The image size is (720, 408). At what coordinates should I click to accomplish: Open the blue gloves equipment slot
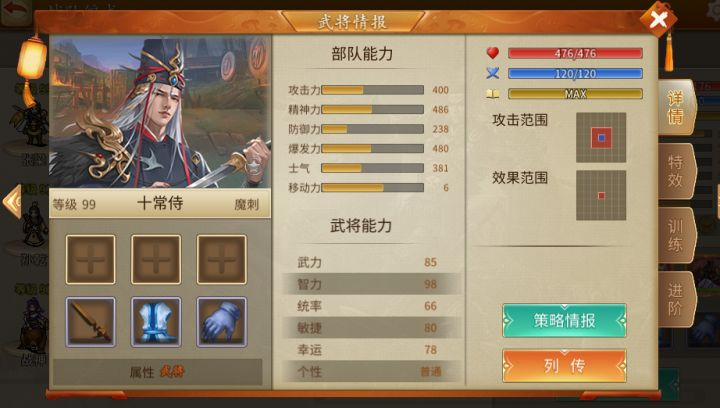point(222,322)
